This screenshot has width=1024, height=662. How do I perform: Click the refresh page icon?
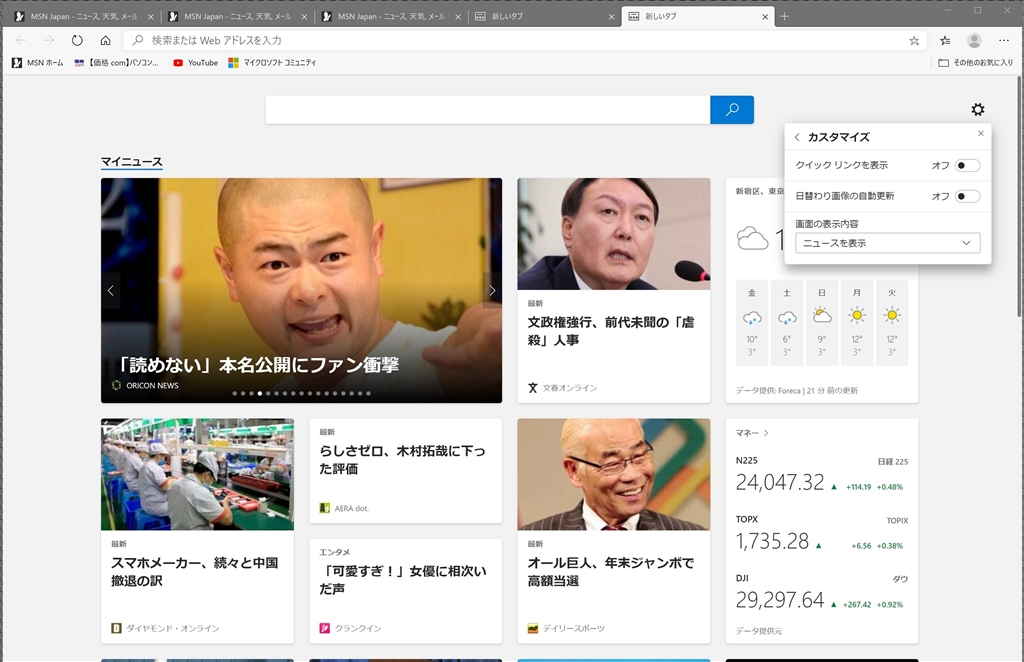[77, 40]
